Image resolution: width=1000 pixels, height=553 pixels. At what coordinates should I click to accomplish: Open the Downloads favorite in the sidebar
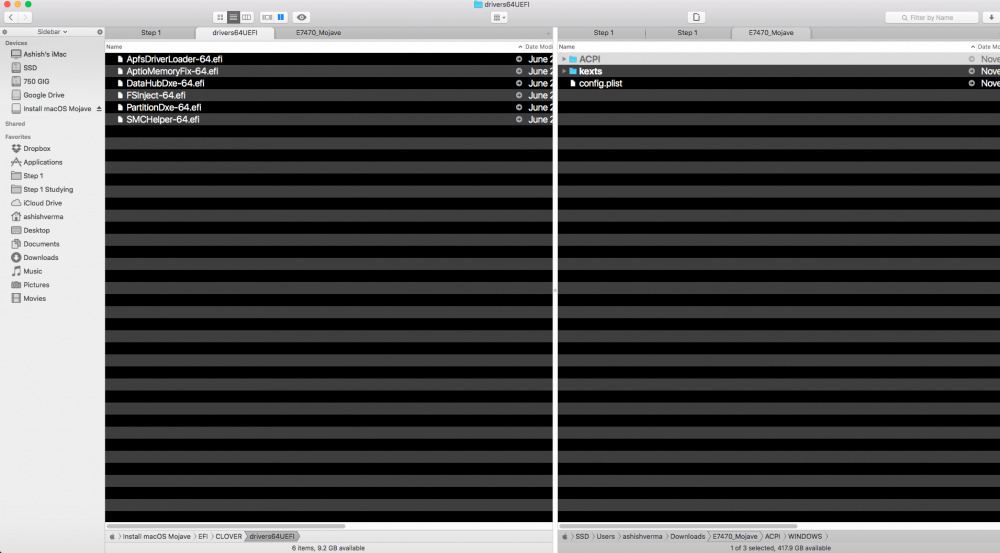[x=34, y=258]
